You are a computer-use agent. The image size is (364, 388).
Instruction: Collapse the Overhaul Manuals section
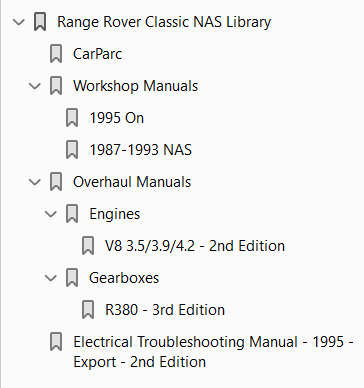[x=35, y=182]
